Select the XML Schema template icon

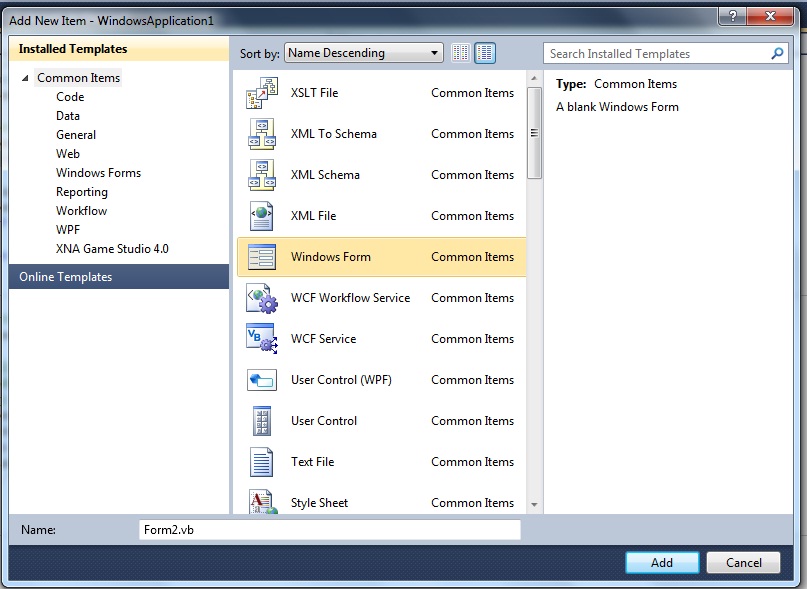click(261, 174)
